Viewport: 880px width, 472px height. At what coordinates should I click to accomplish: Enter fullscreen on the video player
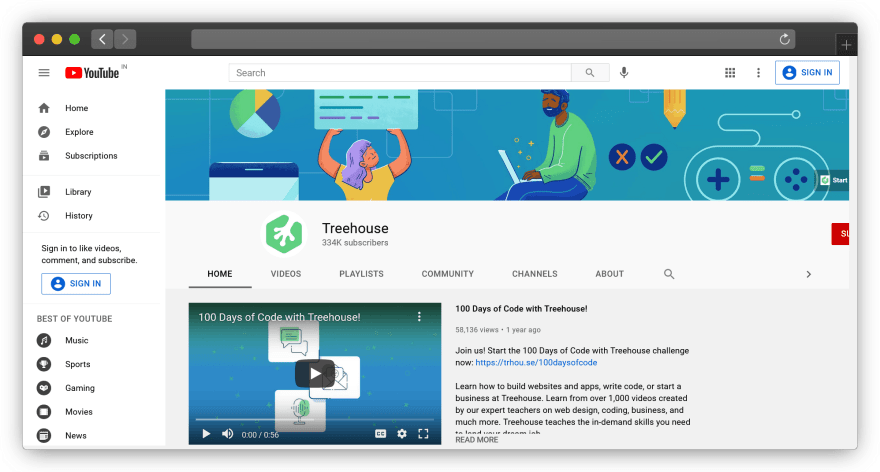[423, 434]
